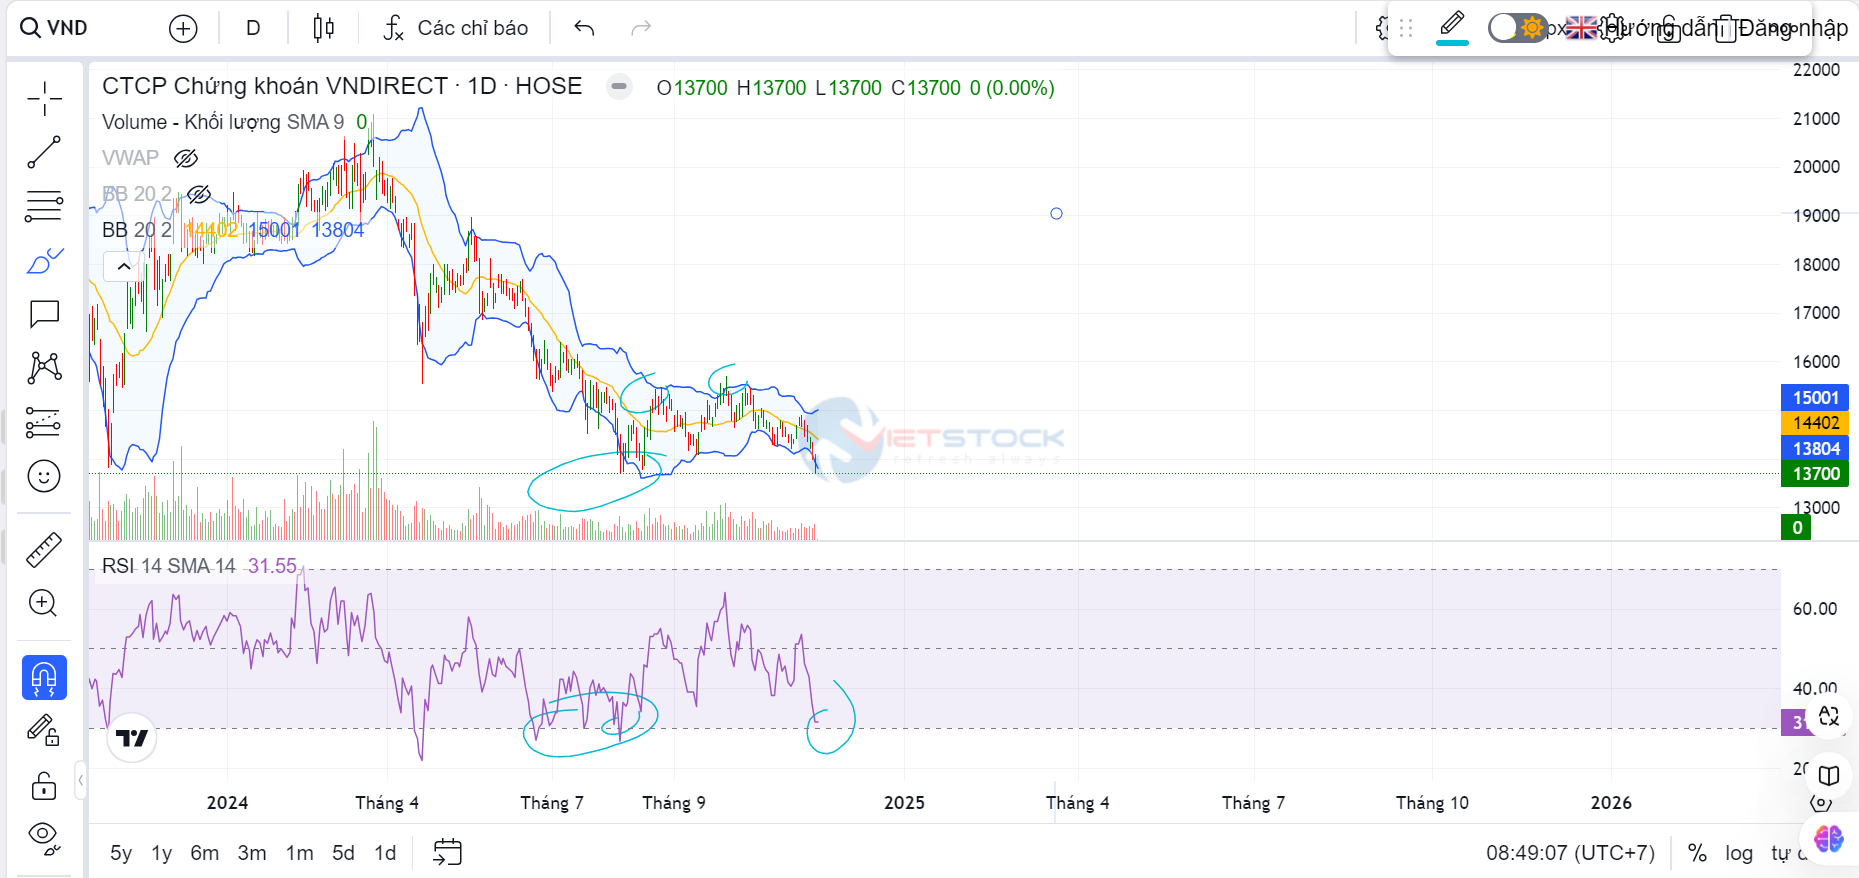Redo the last undone chart action
The height and width of the screenshot is (878, 1859).
(641, 28)
